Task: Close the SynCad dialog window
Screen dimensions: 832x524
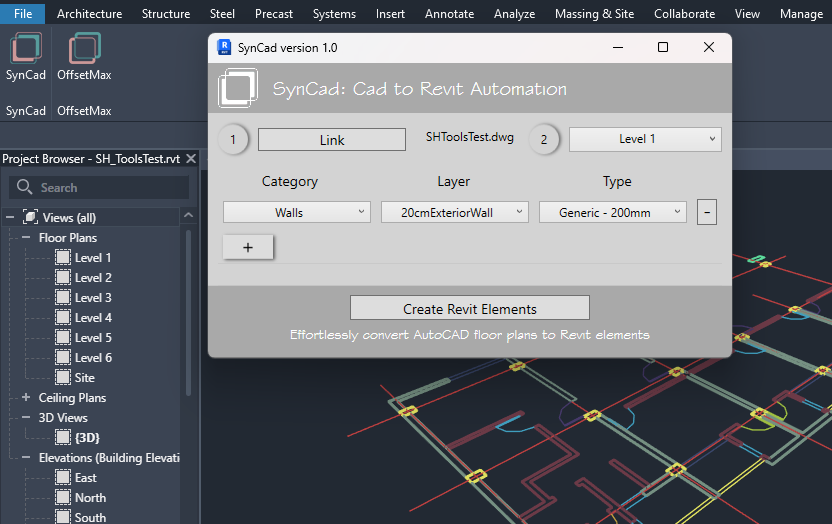Action: [708, 47]
